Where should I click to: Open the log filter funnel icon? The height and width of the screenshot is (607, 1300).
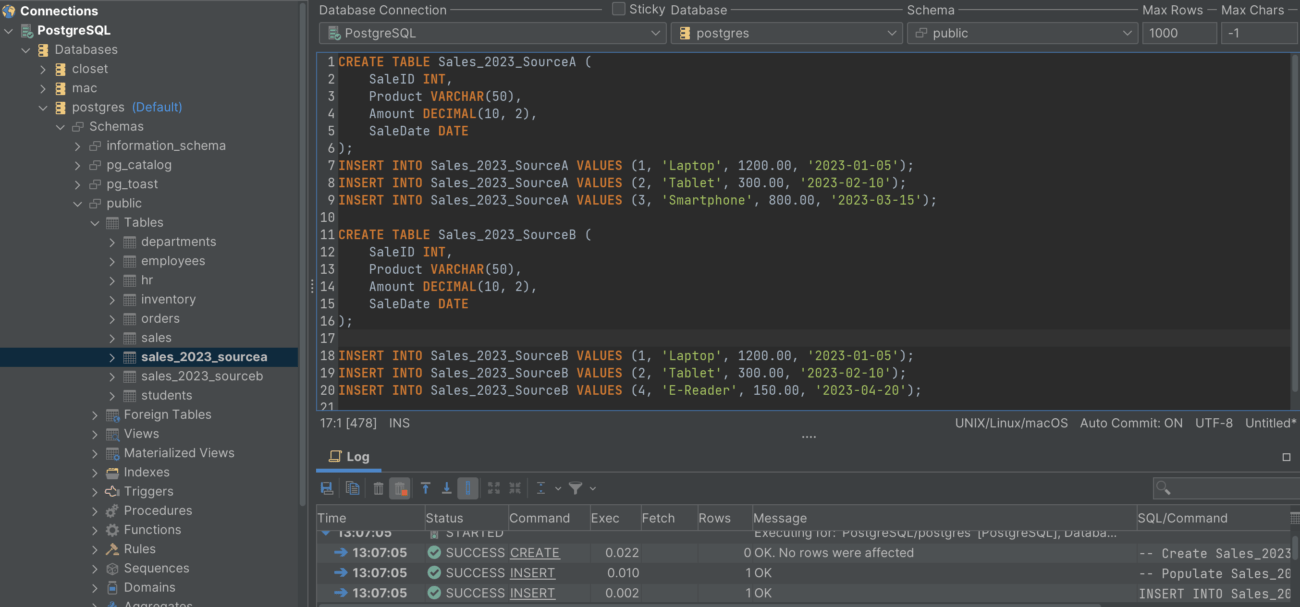pyautogui.click(x=577, y=488)
